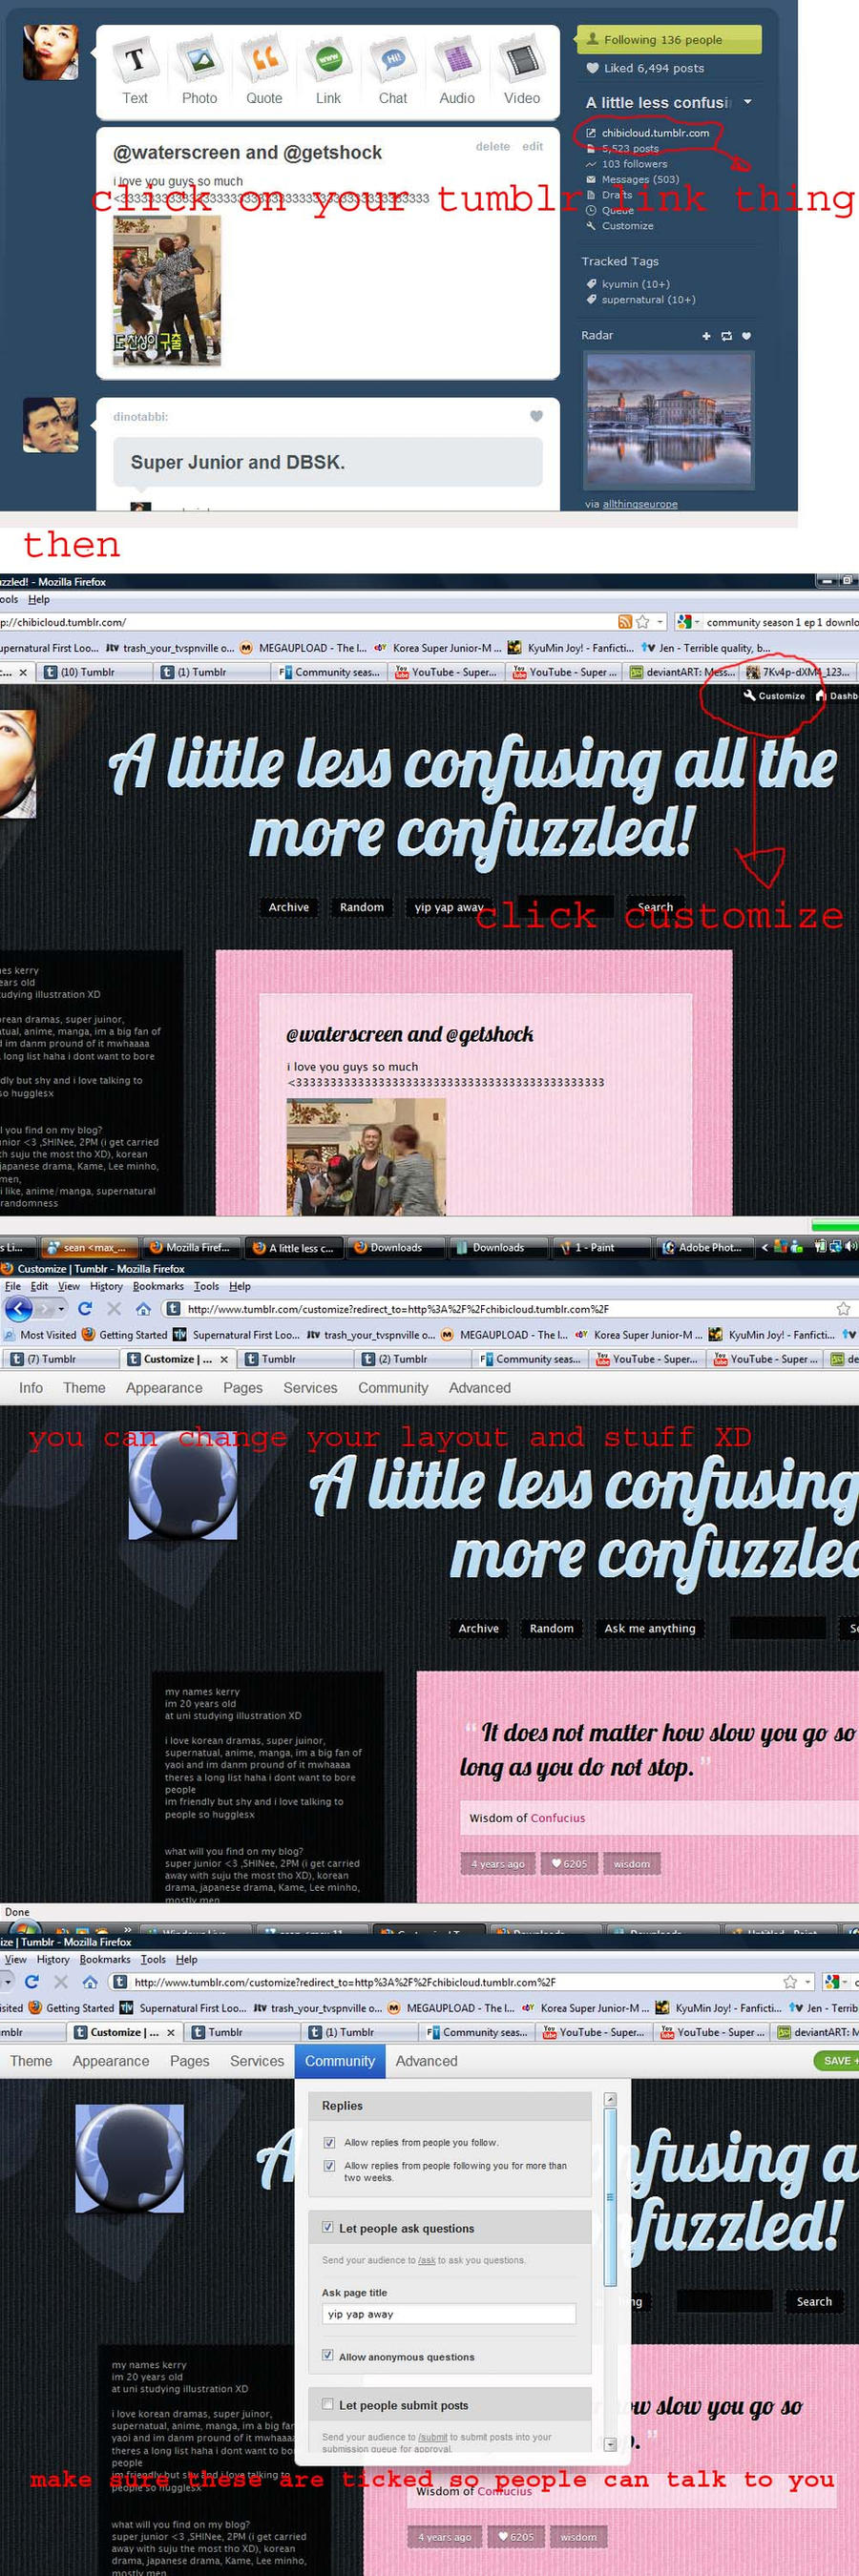Open the Adobe Phot... taskbar item
This screenshot has width=859, height=2576.
(705, 1247)
